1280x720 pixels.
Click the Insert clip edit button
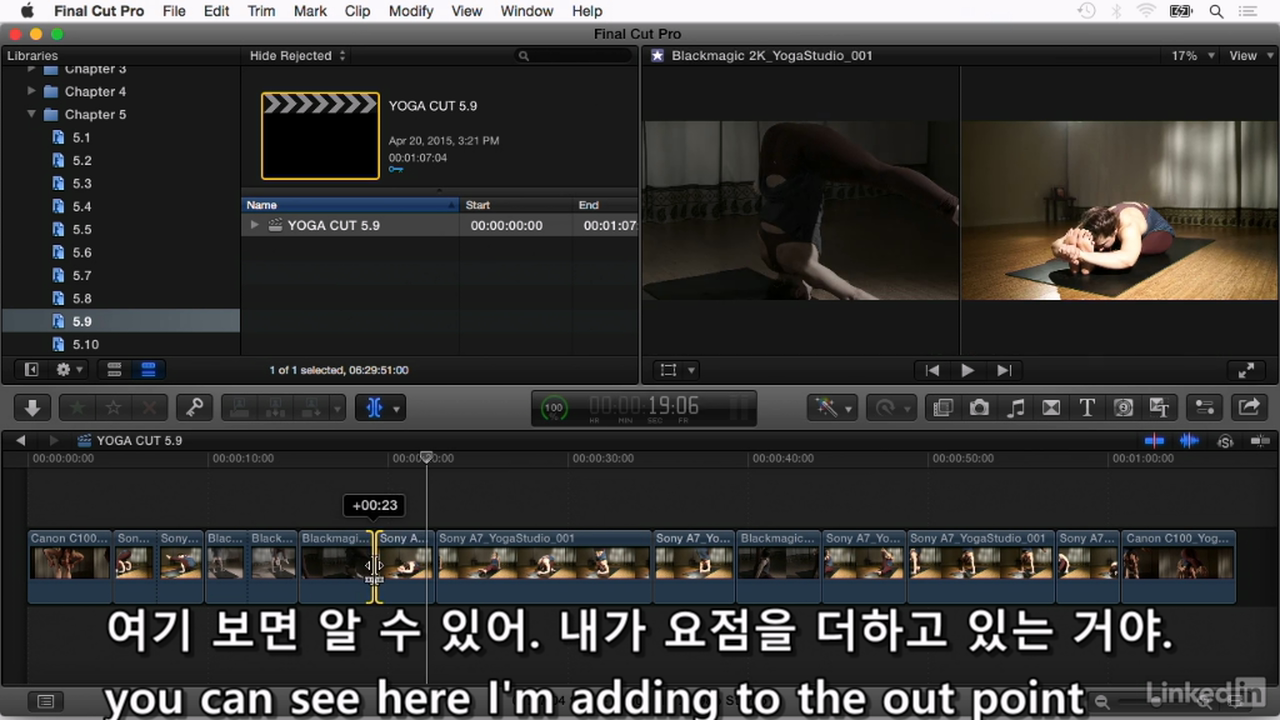[275, 407]
